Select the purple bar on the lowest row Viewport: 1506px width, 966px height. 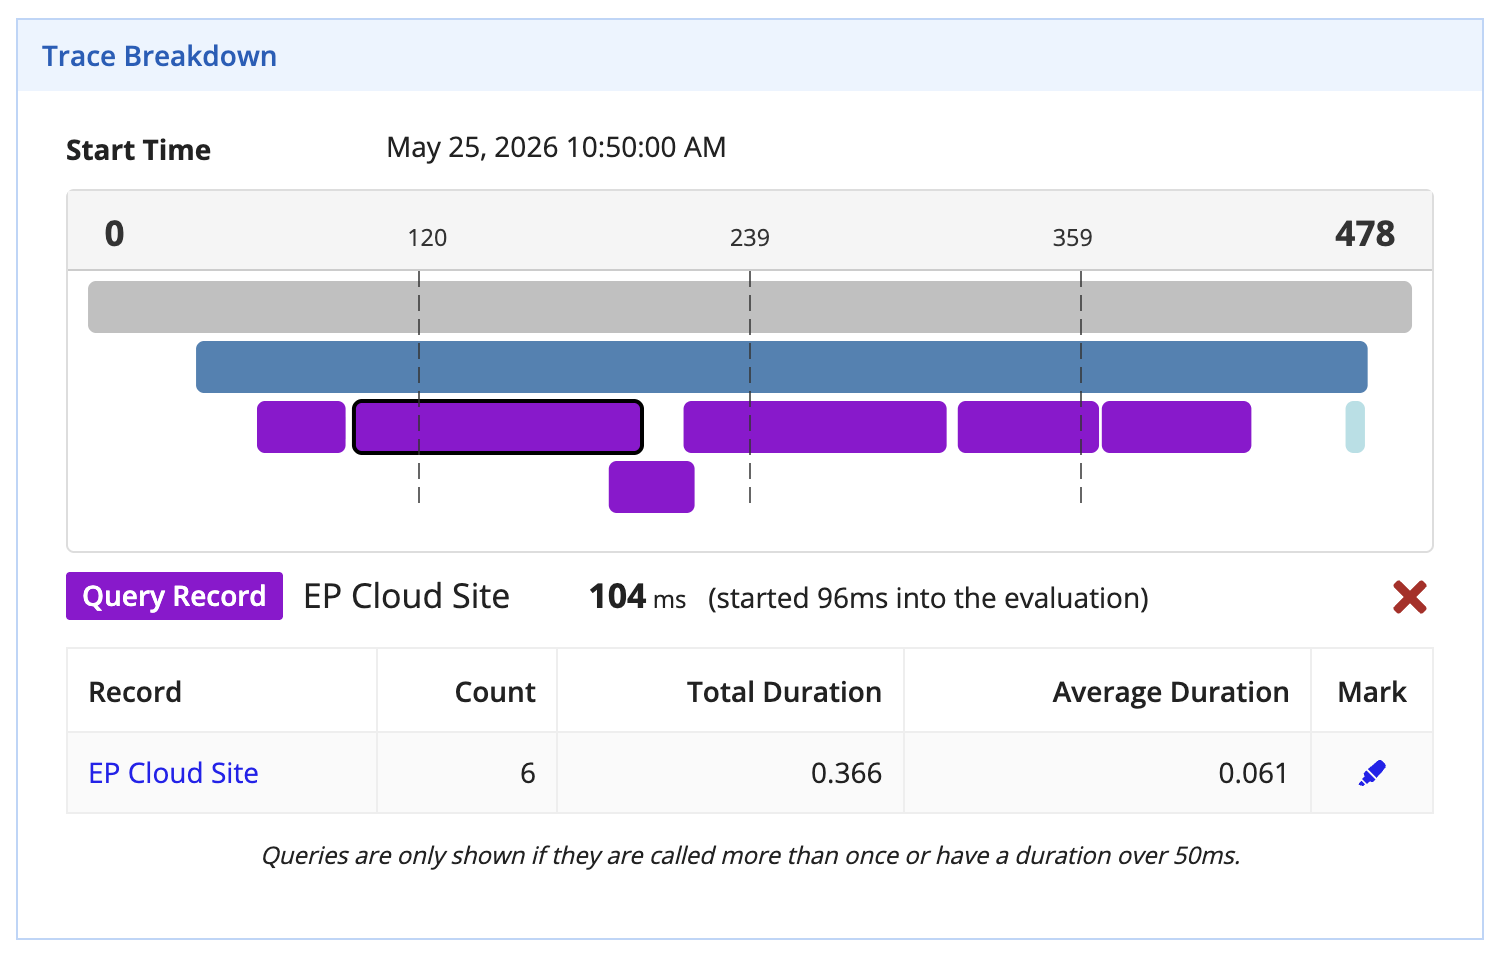[x=652, y=487]
